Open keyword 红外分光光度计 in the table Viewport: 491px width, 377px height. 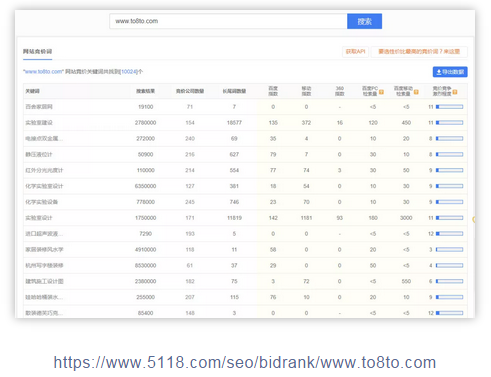pyautogui.click(x=44, y=170)
